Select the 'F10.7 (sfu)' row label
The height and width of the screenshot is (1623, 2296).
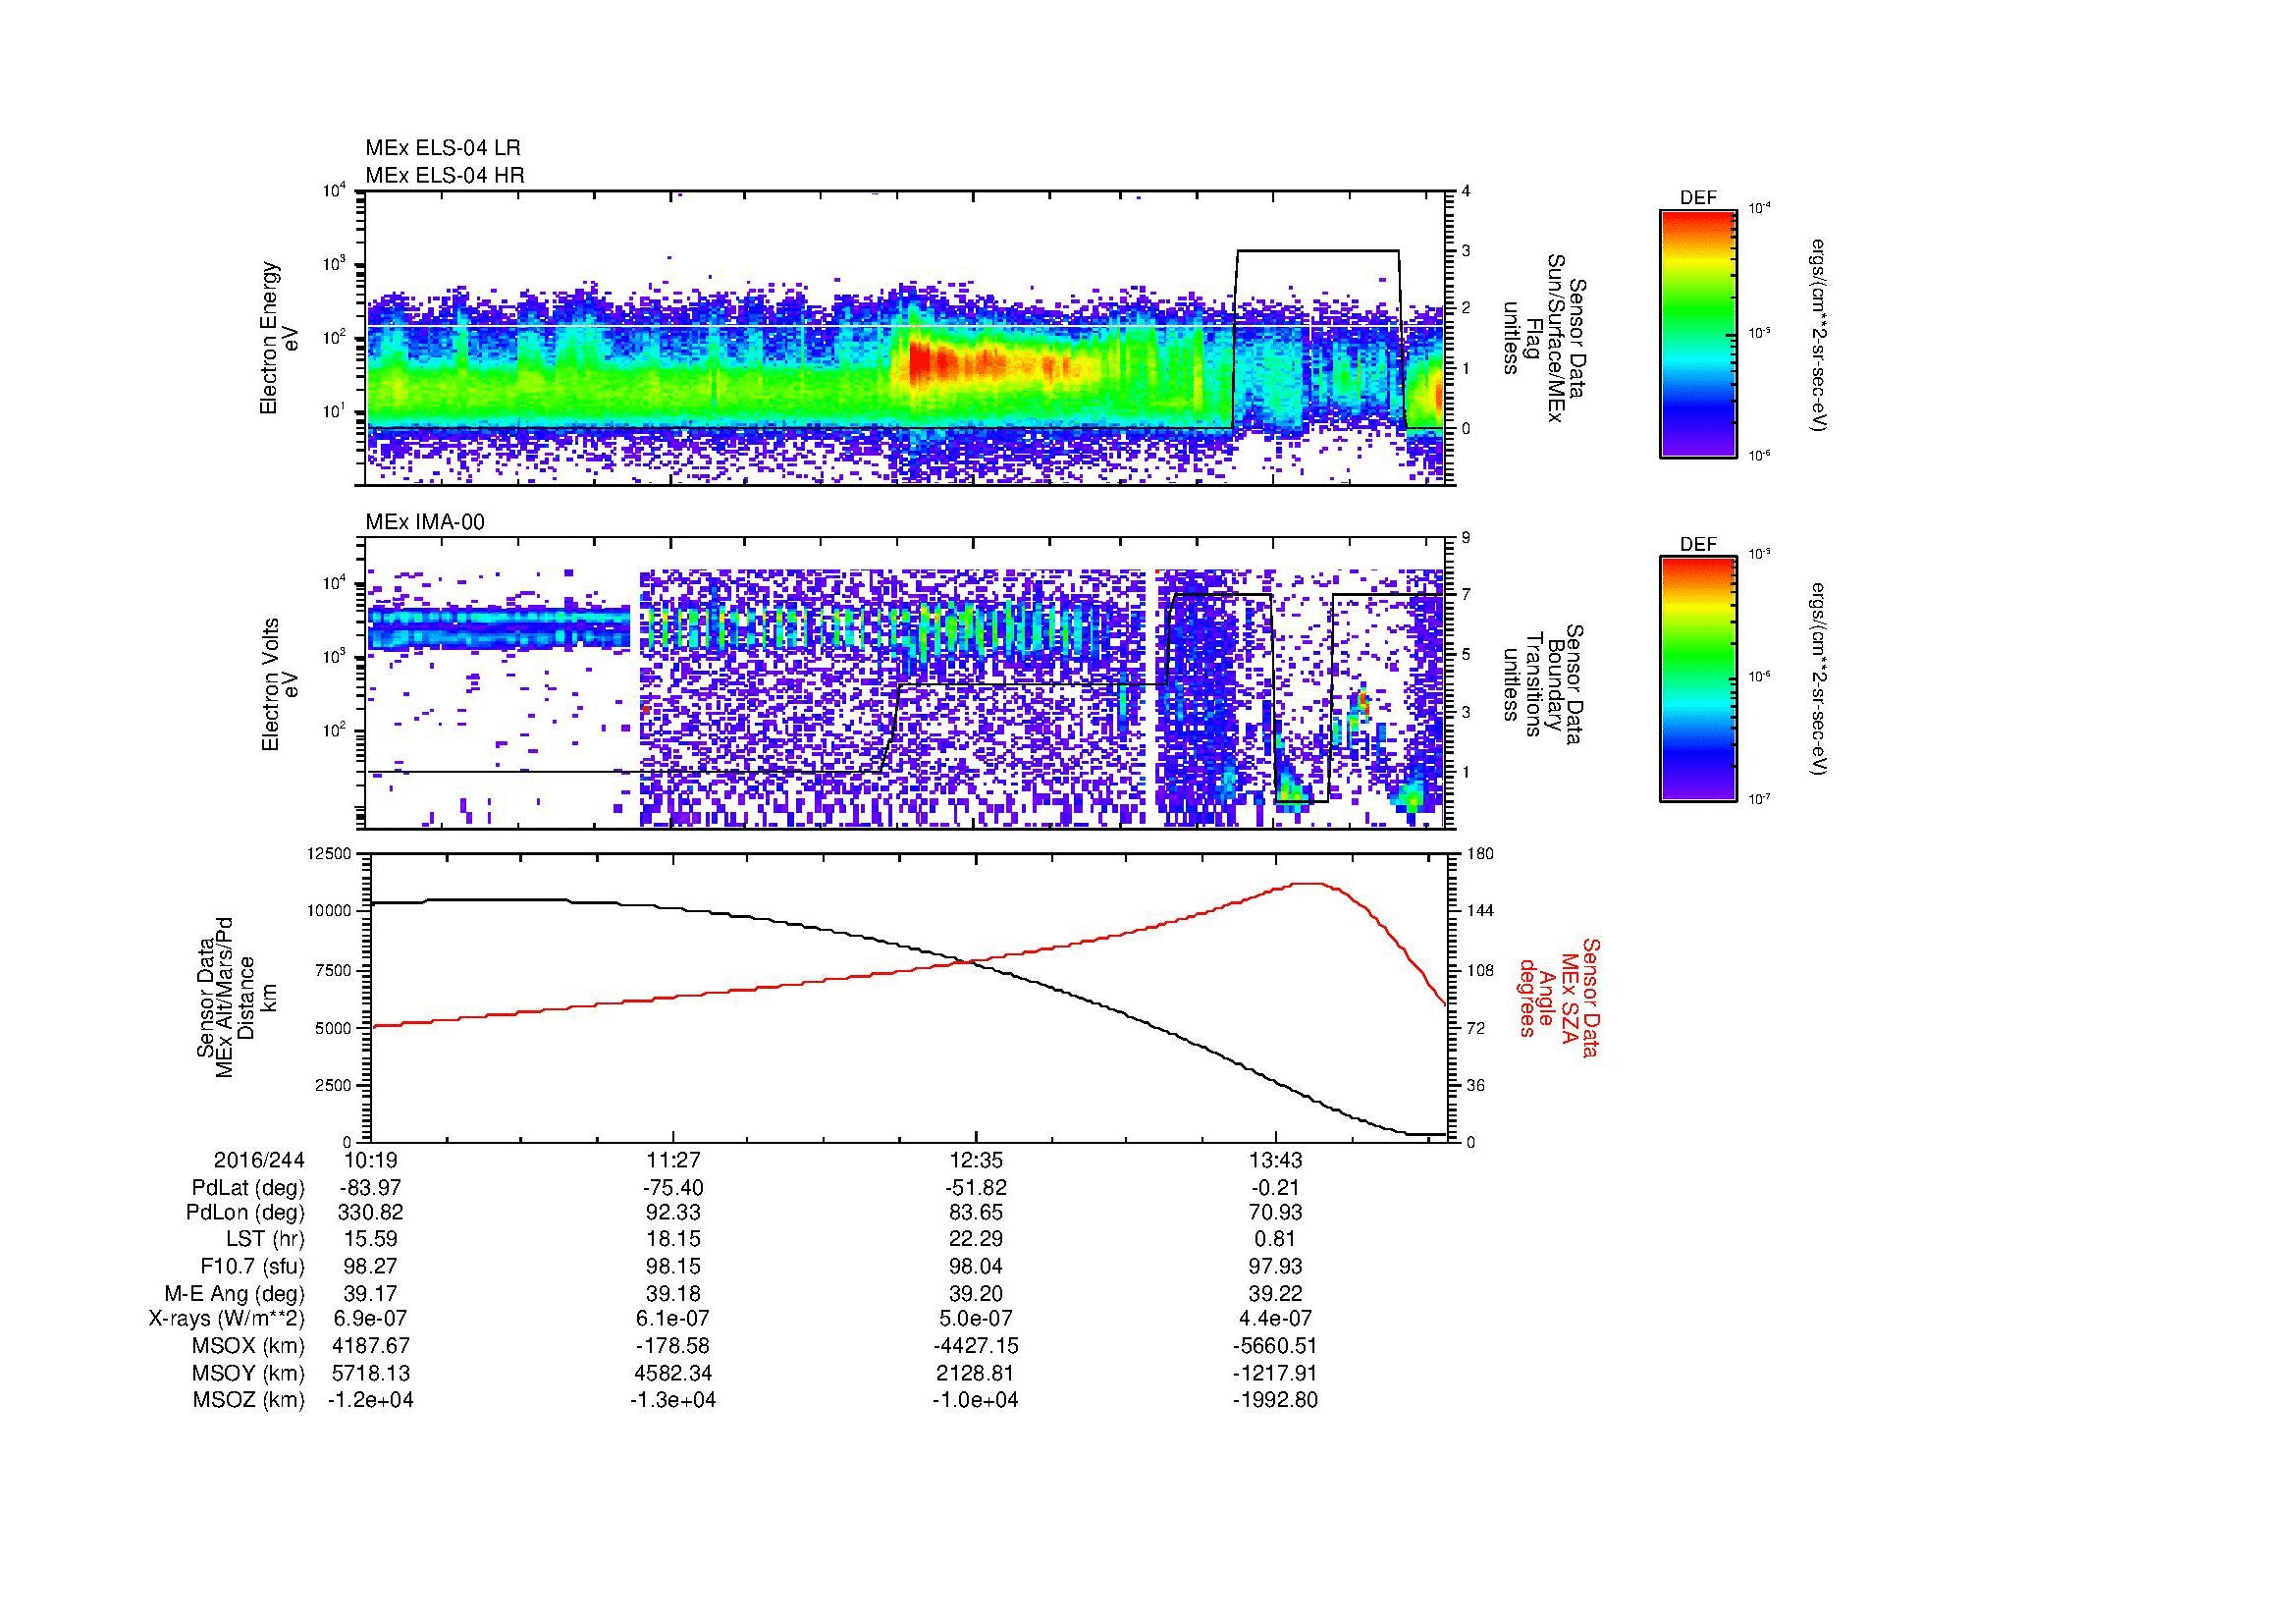pyautogui.click(x=251, y=1267)
